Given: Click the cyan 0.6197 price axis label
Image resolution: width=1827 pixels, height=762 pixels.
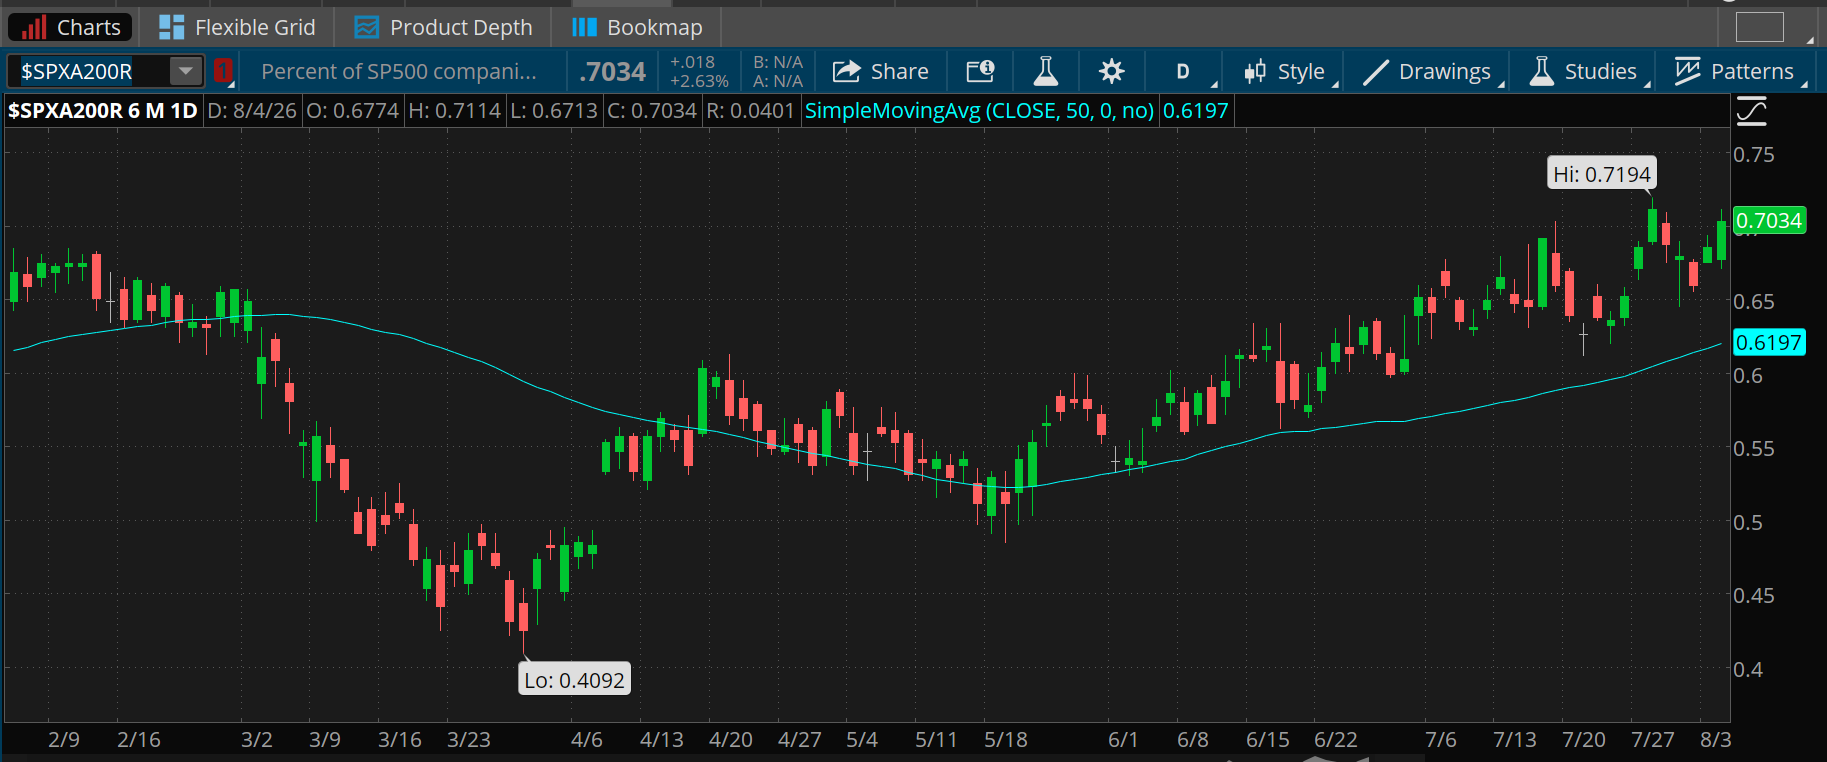Looking at the screenshot, I should pyautogui.click(x=1769, y=343).
